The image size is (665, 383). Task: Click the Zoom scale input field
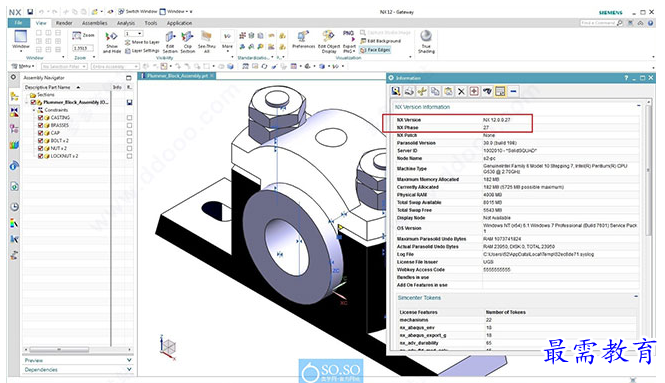tap(82, 48)
